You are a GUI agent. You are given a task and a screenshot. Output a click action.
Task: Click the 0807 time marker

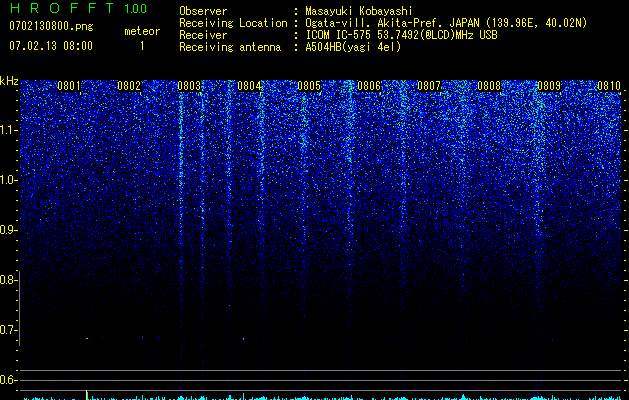(429, 86)
